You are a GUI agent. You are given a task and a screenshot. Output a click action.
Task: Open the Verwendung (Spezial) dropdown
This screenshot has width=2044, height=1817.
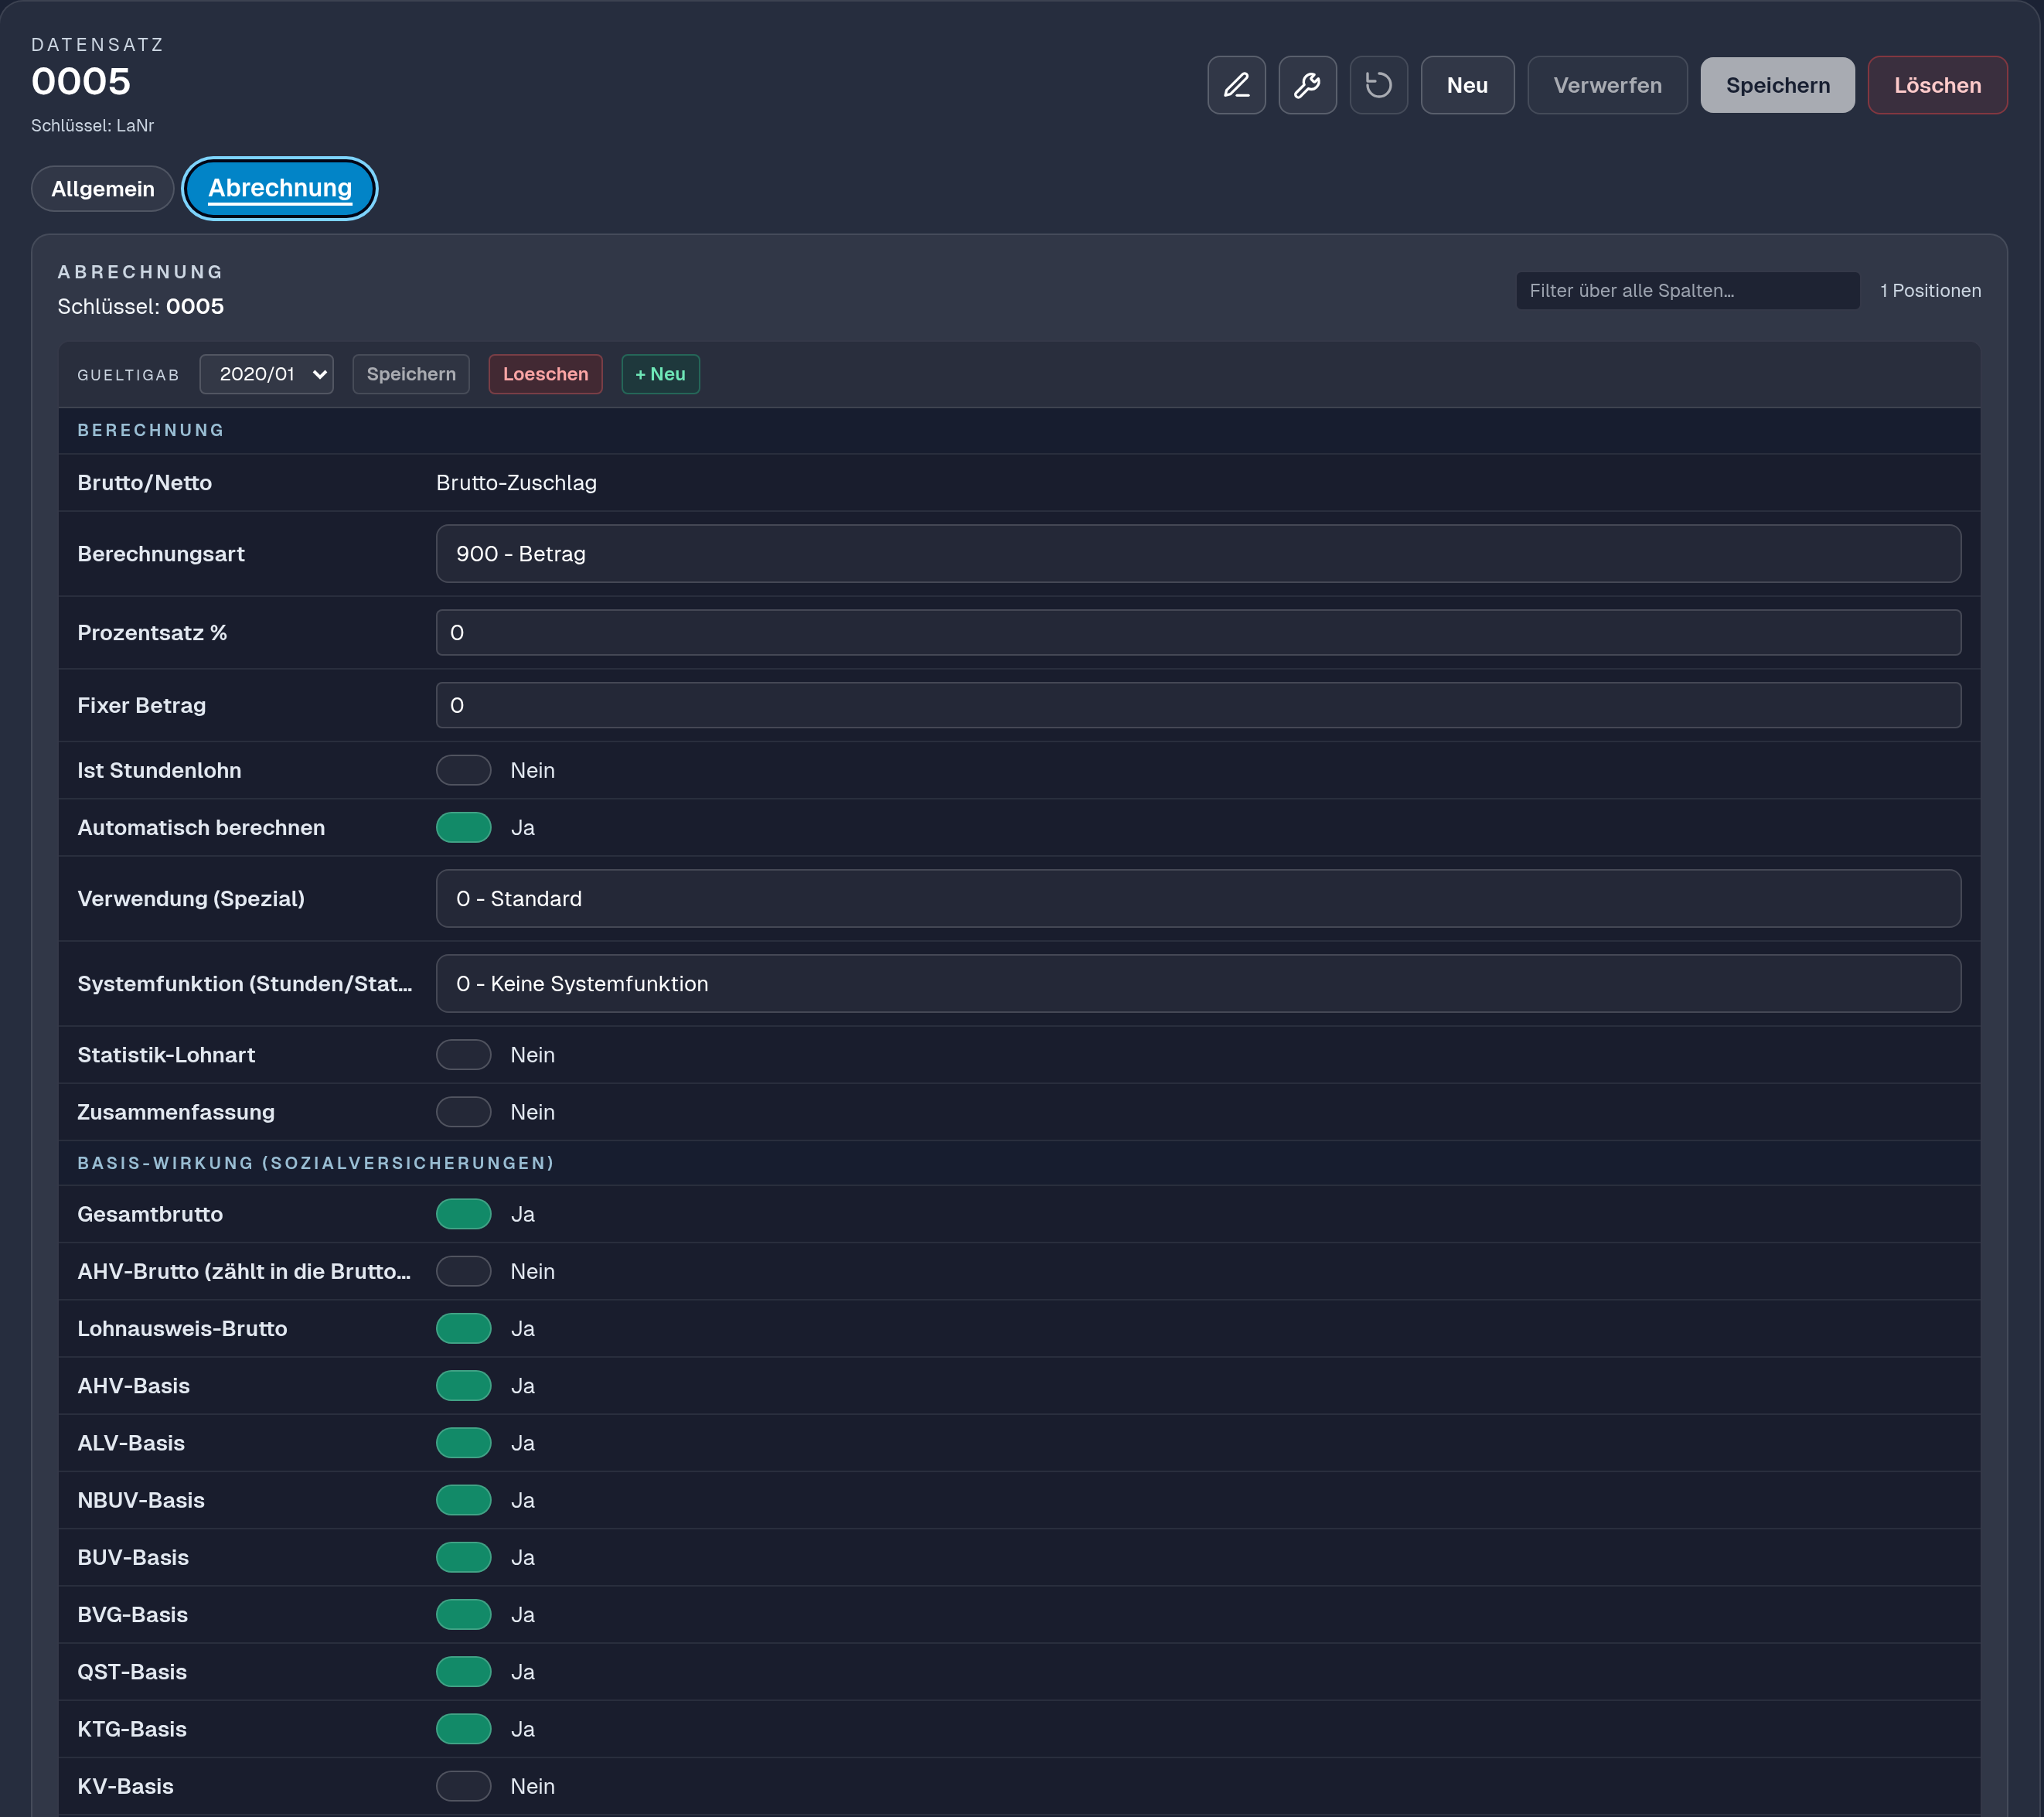(x=1198, y=898)
